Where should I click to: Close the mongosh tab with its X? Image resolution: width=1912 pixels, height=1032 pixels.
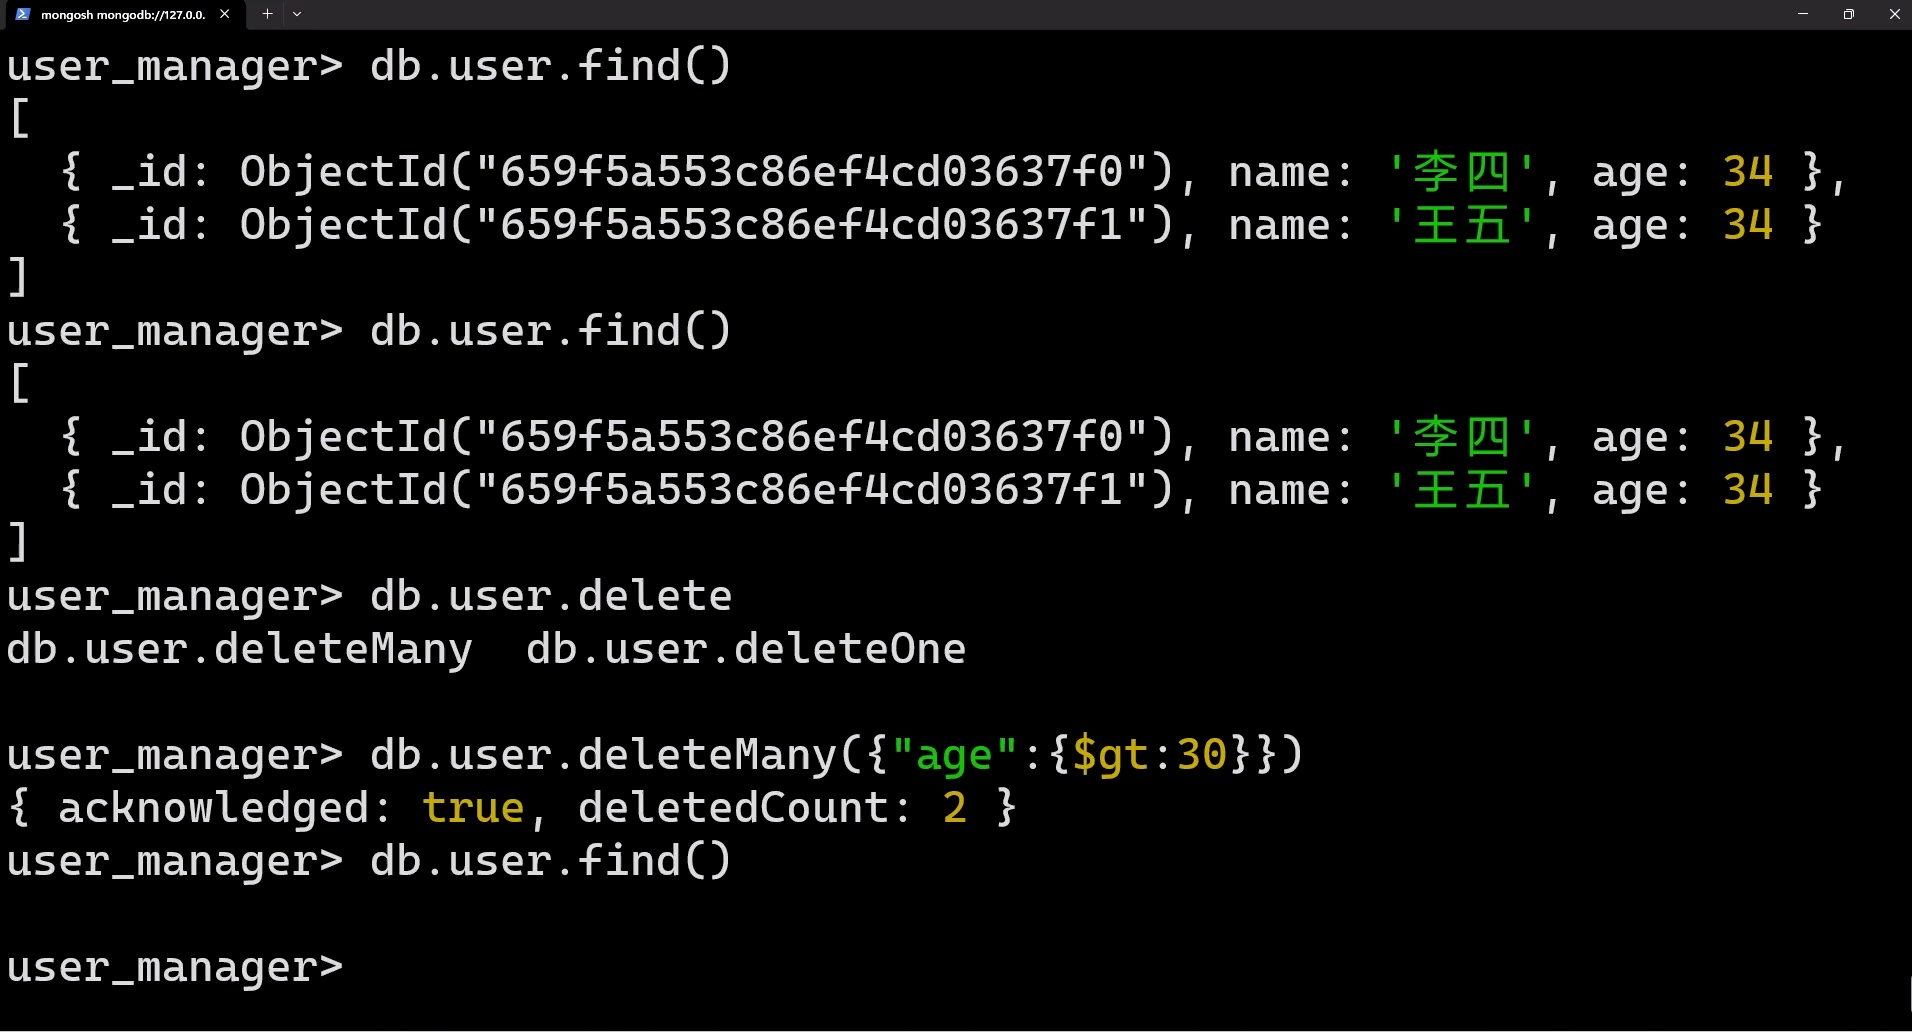click(225, 14)
